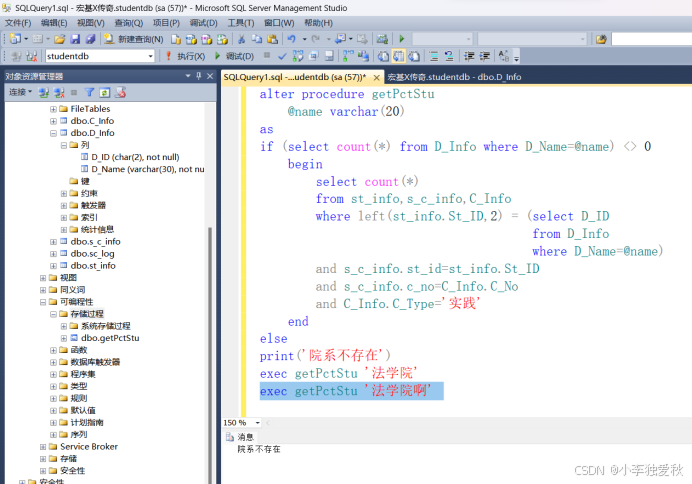Image resolution: width=692 pixels, height=484 pixels.
Task: Click the Database Engine Query icon after 新建查询
Action: pos(176,39)
